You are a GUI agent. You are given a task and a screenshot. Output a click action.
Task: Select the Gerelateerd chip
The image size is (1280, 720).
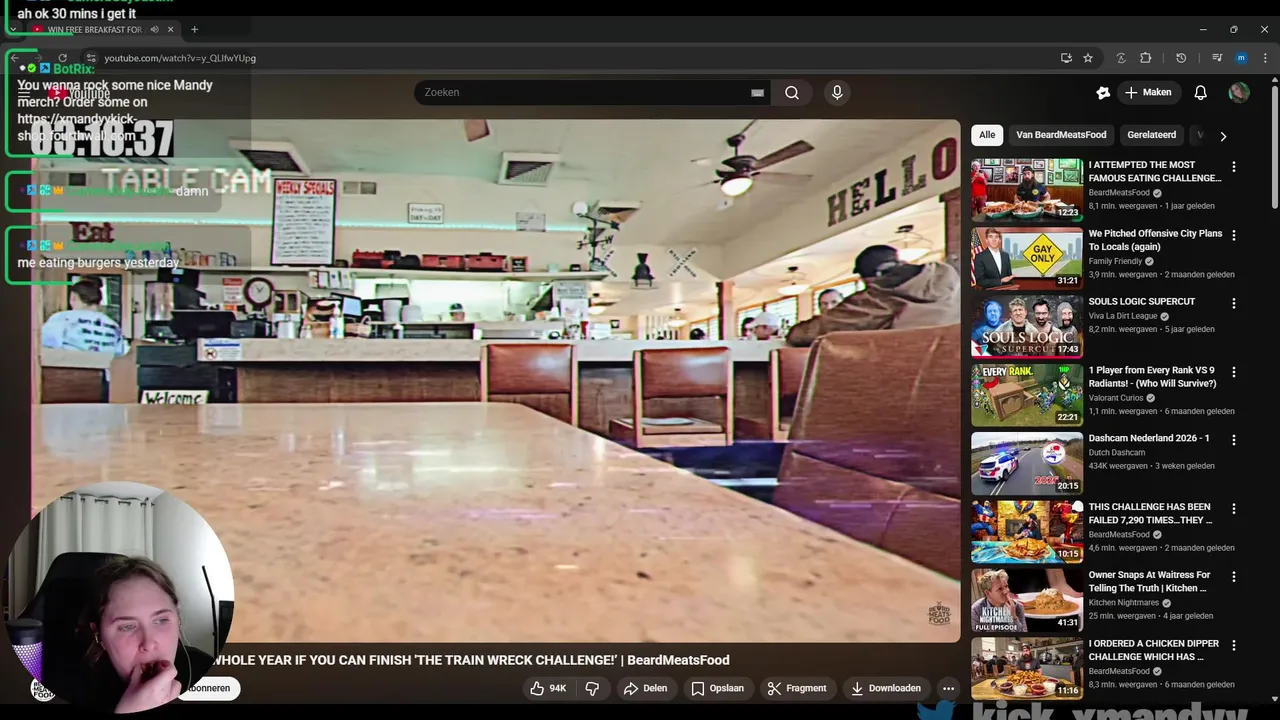click(1152, 135)
